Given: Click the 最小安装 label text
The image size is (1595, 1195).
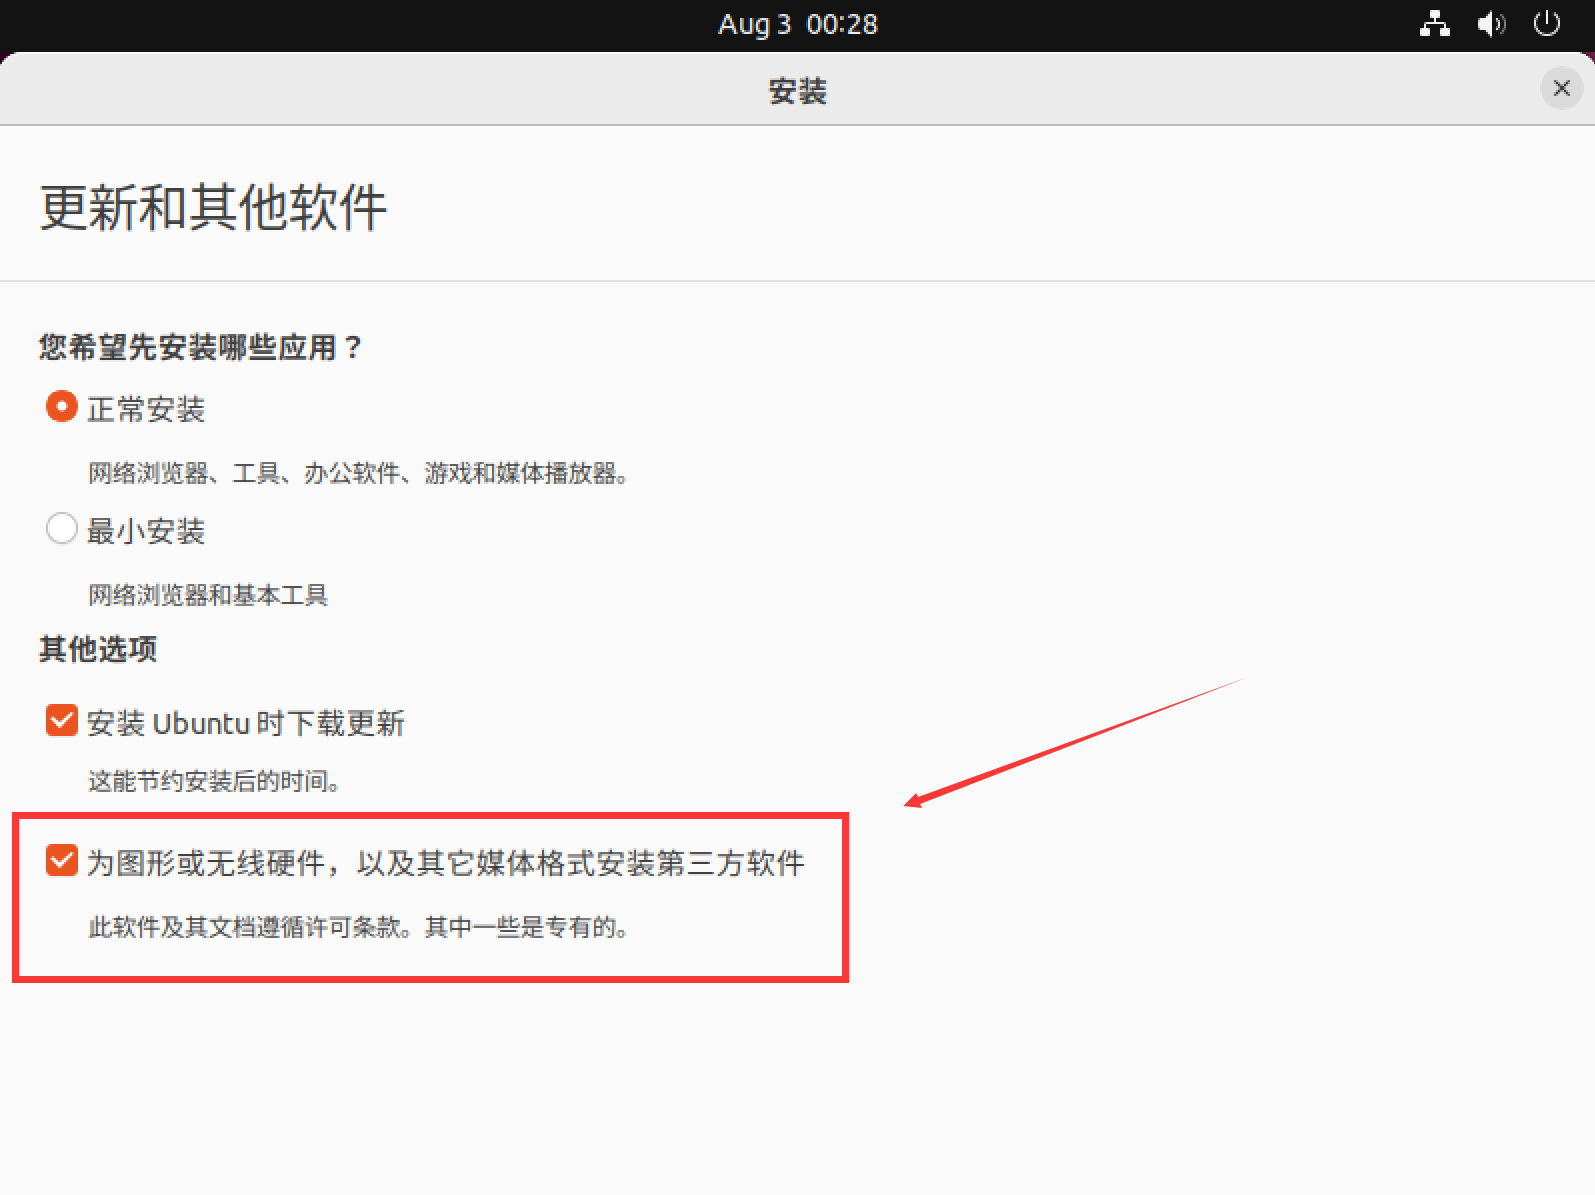Looking at the screenshot, I should pos(146,531).
